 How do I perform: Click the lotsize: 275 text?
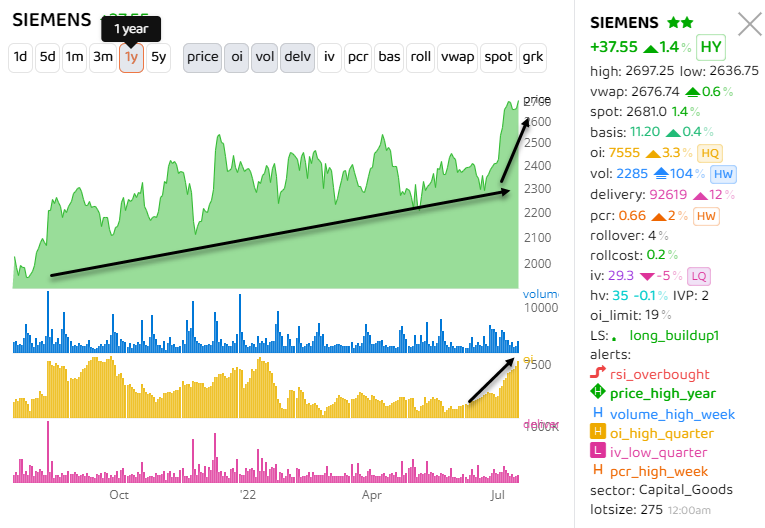626,509
